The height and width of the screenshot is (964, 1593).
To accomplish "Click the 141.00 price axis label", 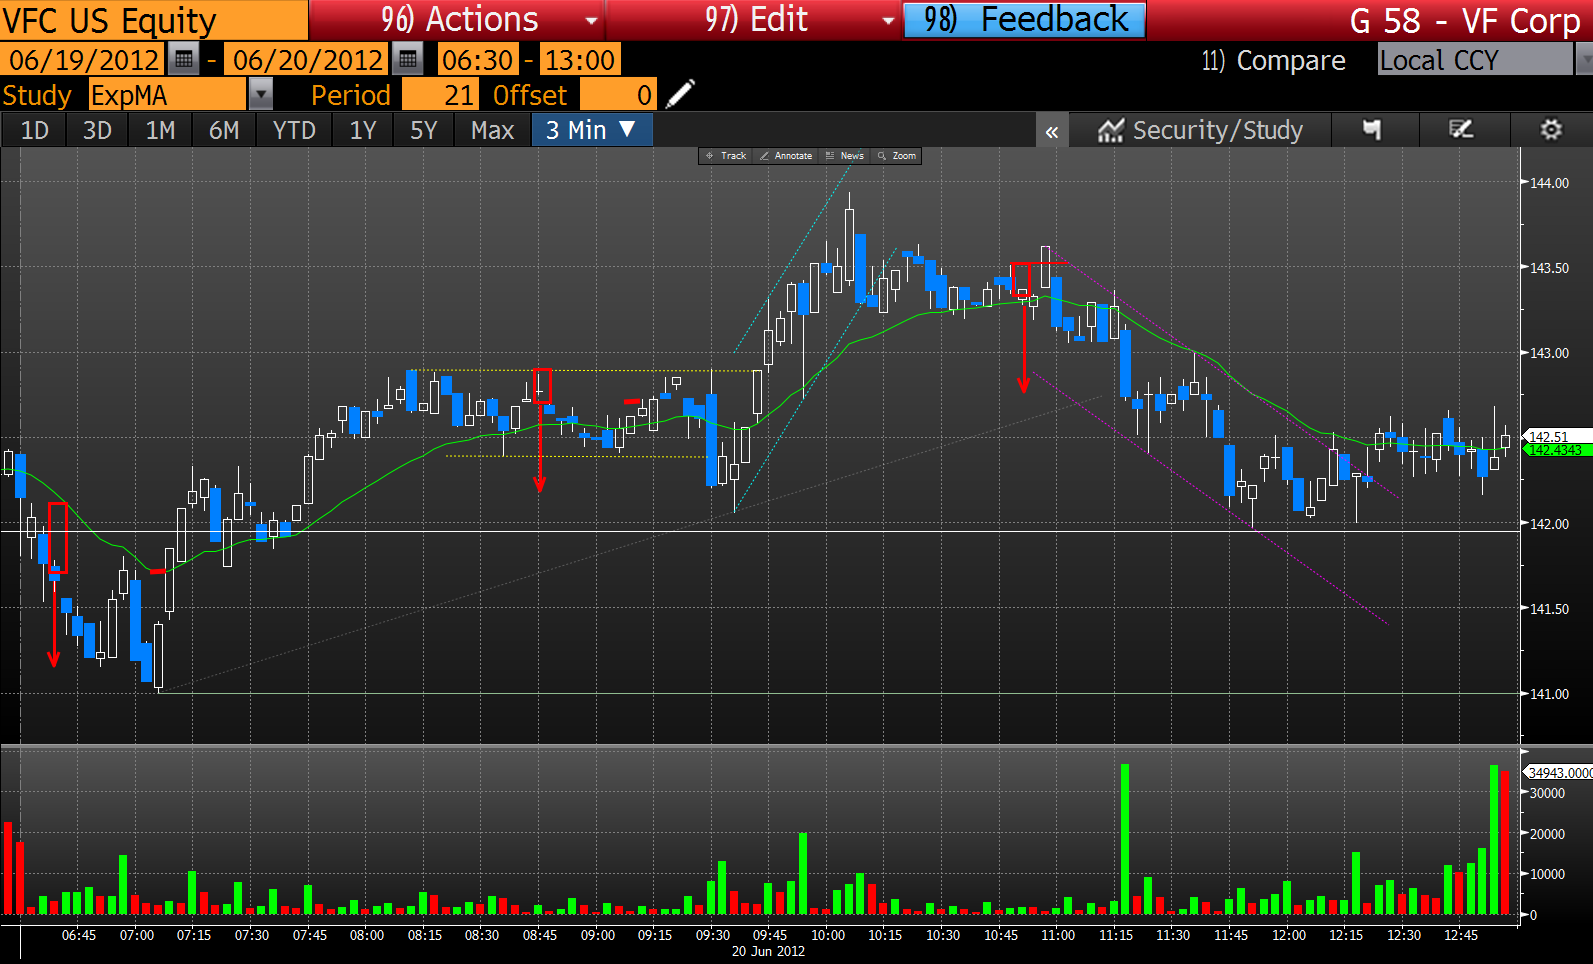I will [x=1549, y=694].
